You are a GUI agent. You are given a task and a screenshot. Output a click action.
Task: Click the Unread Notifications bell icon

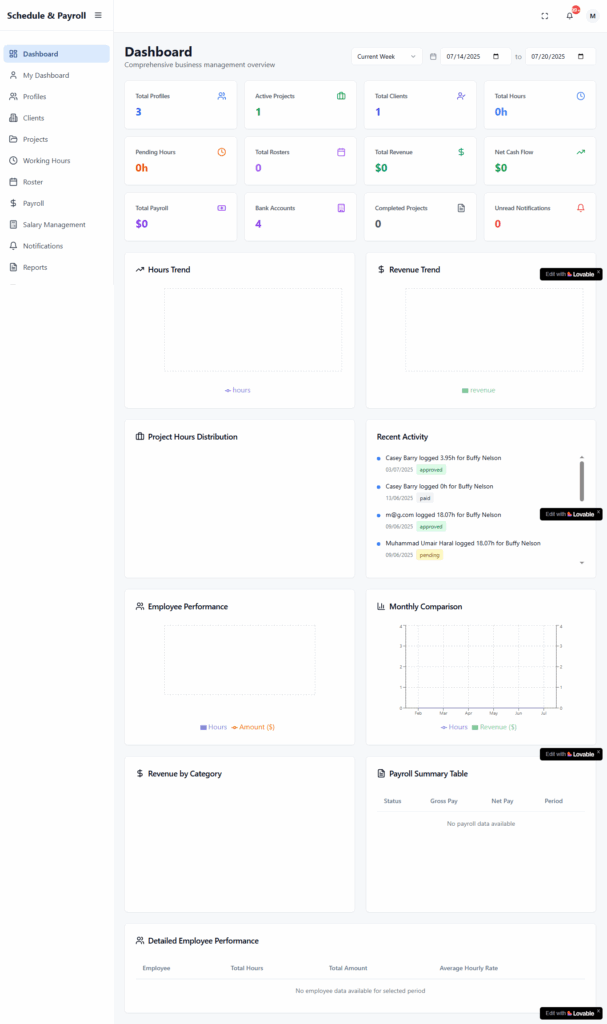580,208
